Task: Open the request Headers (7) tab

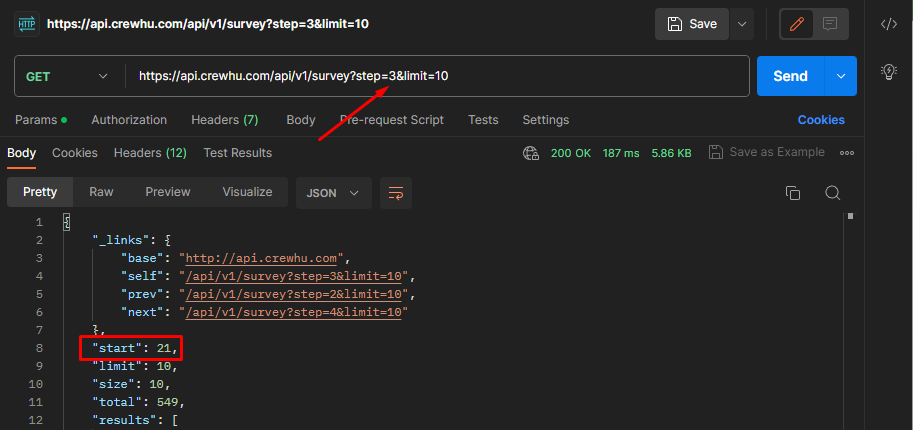Action: click(x=225, y=120)
